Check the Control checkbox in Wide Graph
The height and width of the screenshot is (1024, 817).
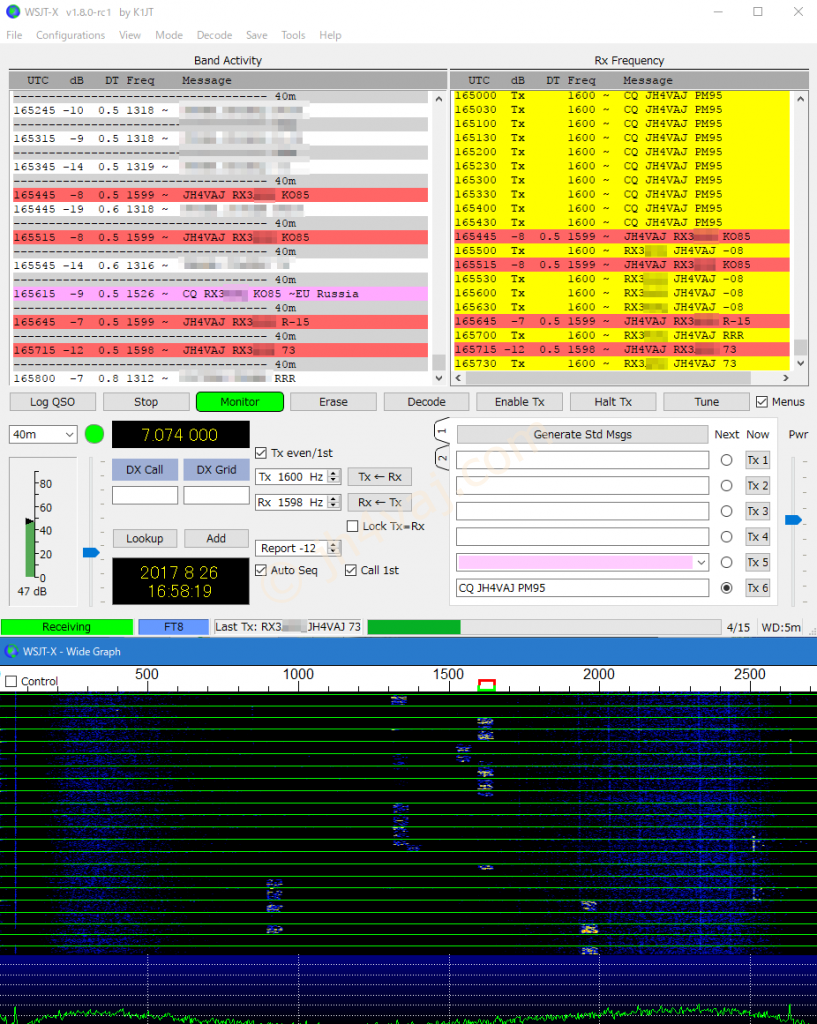click(11, 681)
